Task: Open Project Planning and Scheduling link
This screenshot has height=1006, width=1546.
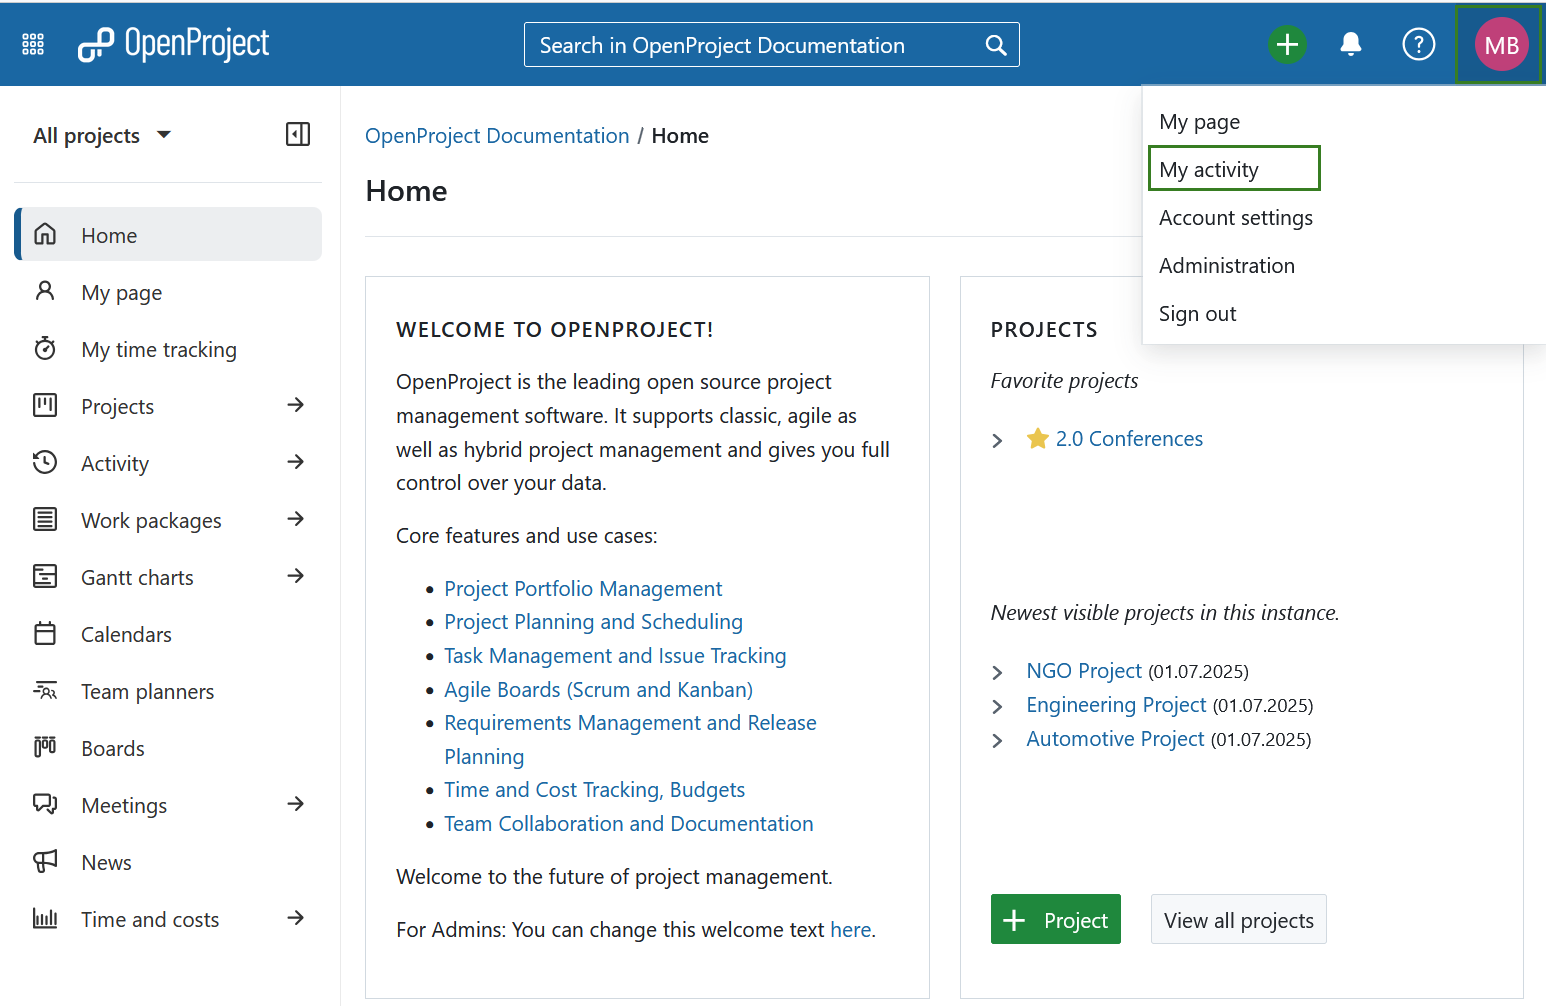Action: click(593, 622)
